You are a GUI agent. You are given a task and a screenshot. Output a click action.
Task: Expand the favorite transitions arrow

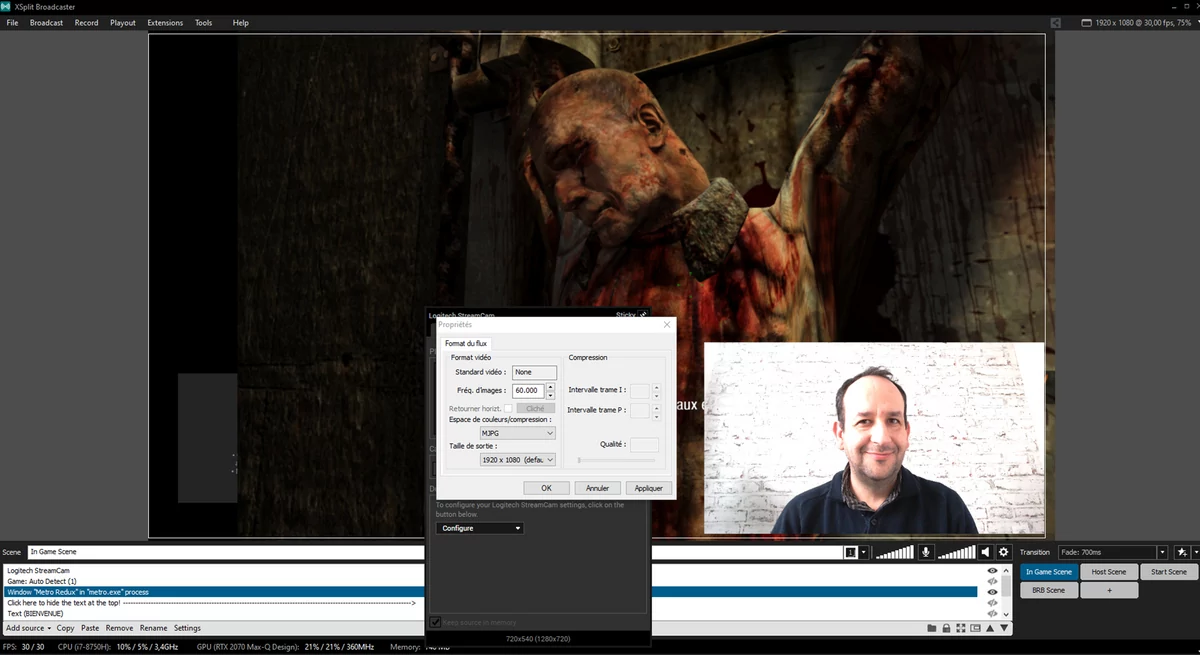pyautogui.click(x=1194, y=552)
